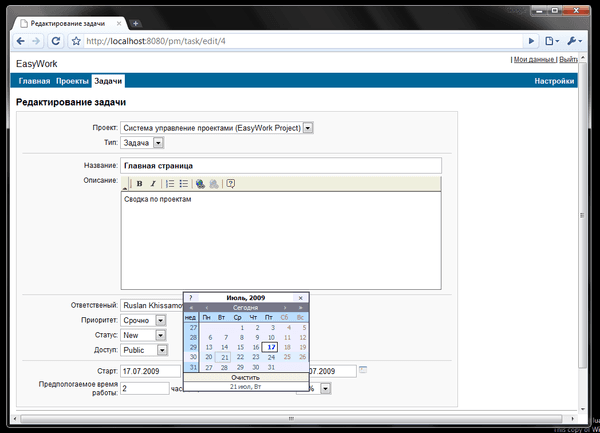Open the Доступ dropdown

coord(162,350)
